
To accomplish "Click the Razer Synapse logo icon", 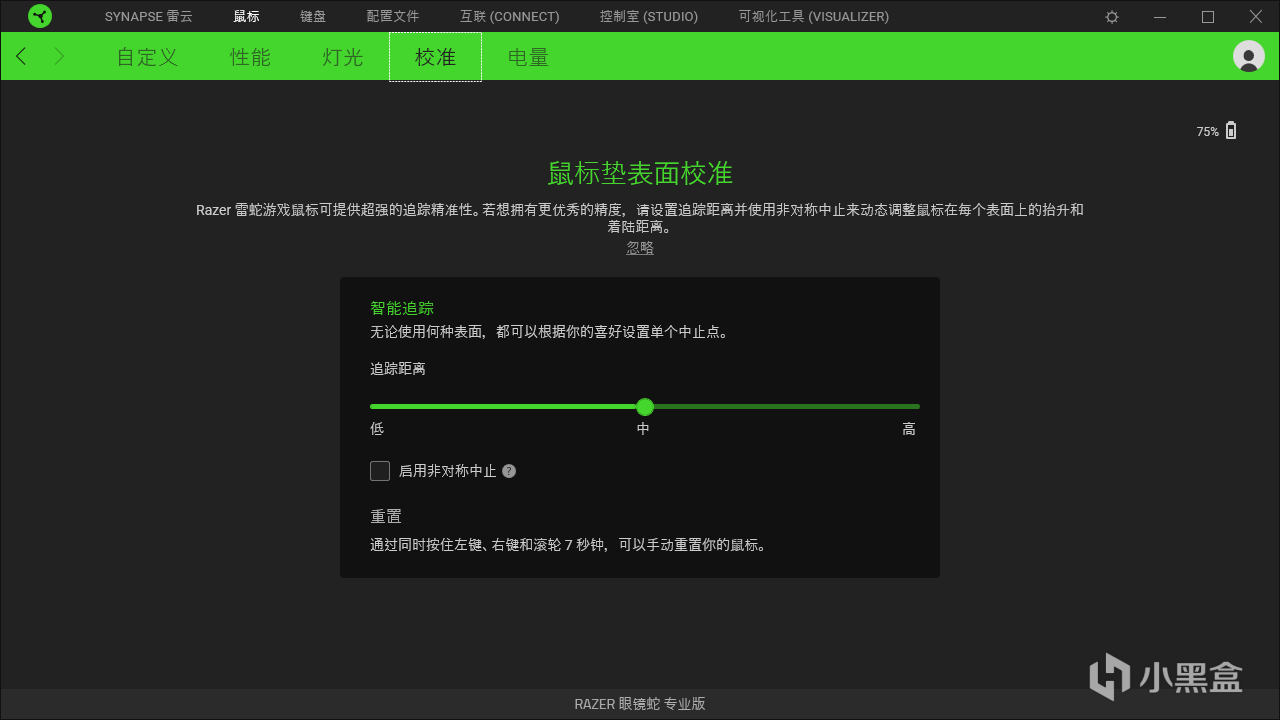I will click(40, 16).
